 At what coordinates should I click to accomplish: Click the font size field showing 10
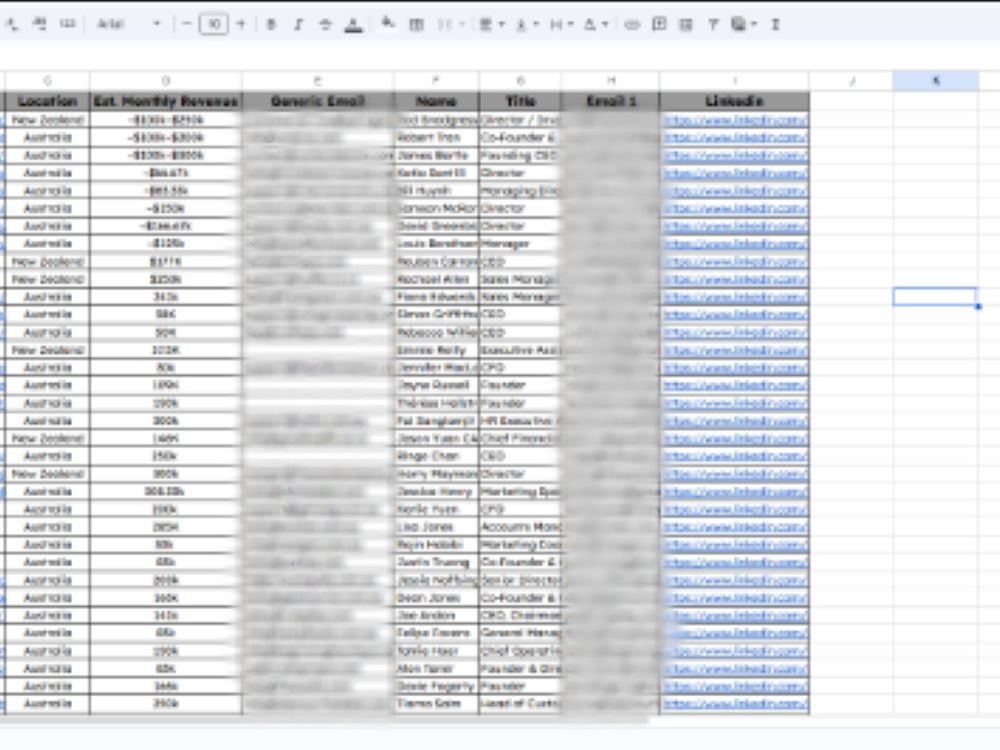tap(214, 24)
